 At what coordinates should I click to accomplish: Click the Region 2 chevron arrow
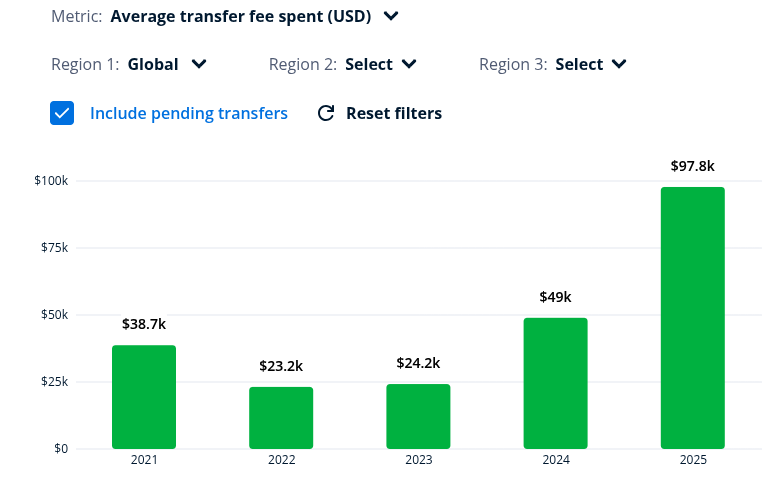(x=409, y=64)
